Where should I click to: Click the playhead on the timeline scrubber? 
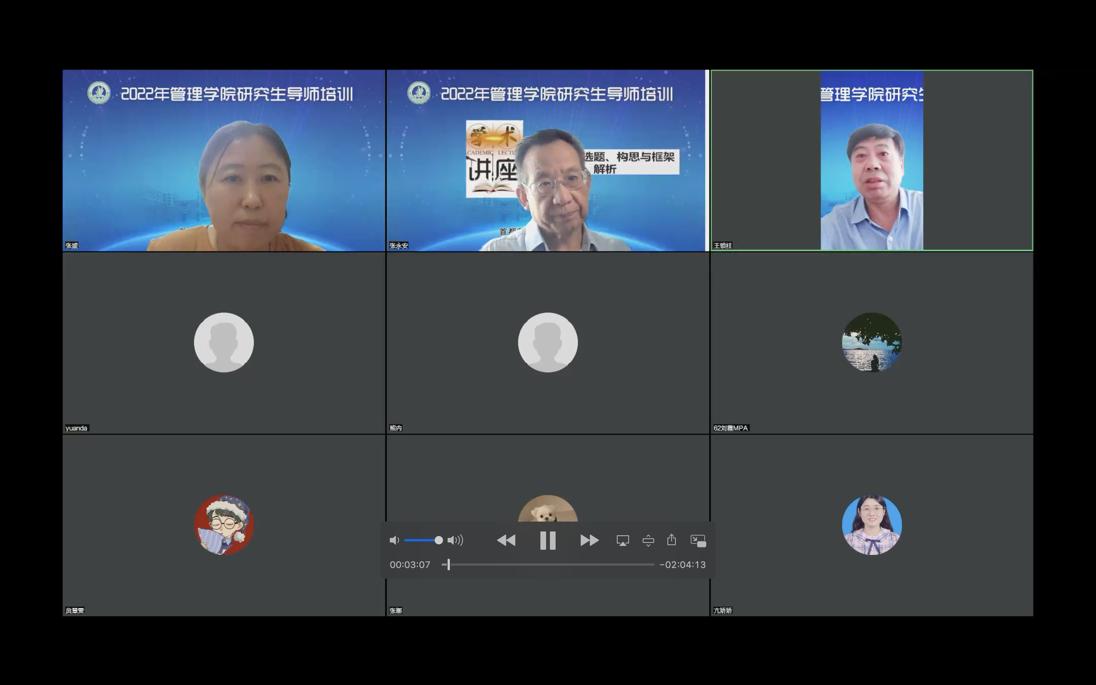pos(448,565)
